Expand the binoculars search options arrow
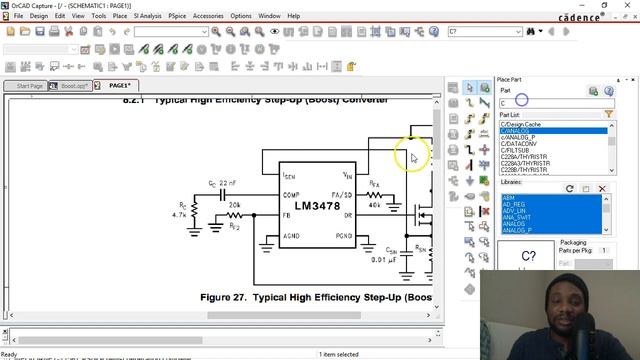The width and height of the screenshot is (640, 360). point(540,31)
